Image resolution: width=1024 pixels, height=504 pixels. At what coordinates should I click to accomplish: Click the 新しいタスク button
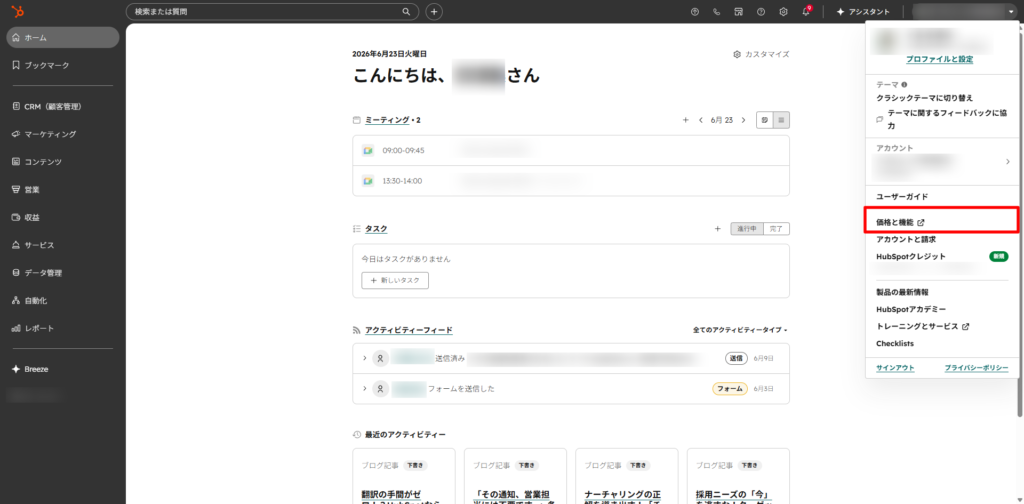coord(395,280)
